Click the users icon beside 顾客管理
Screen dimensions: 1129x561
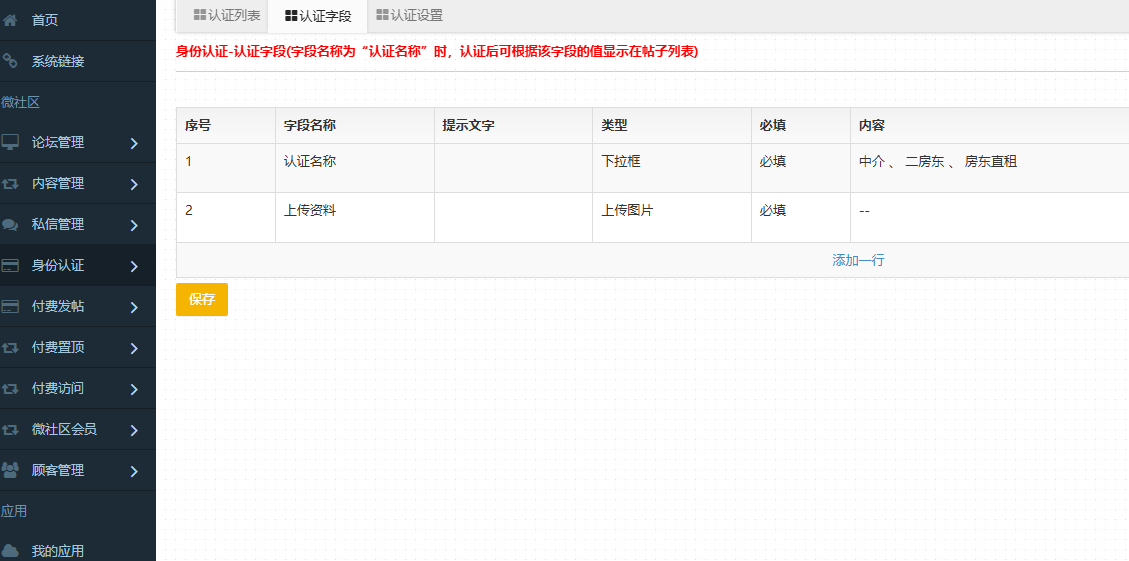(x=10, y=470)
